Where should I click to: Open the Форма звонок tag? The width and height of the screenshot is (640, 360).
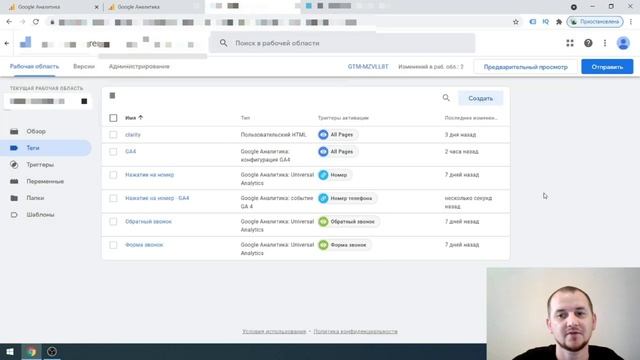click(x=144, y=245)
